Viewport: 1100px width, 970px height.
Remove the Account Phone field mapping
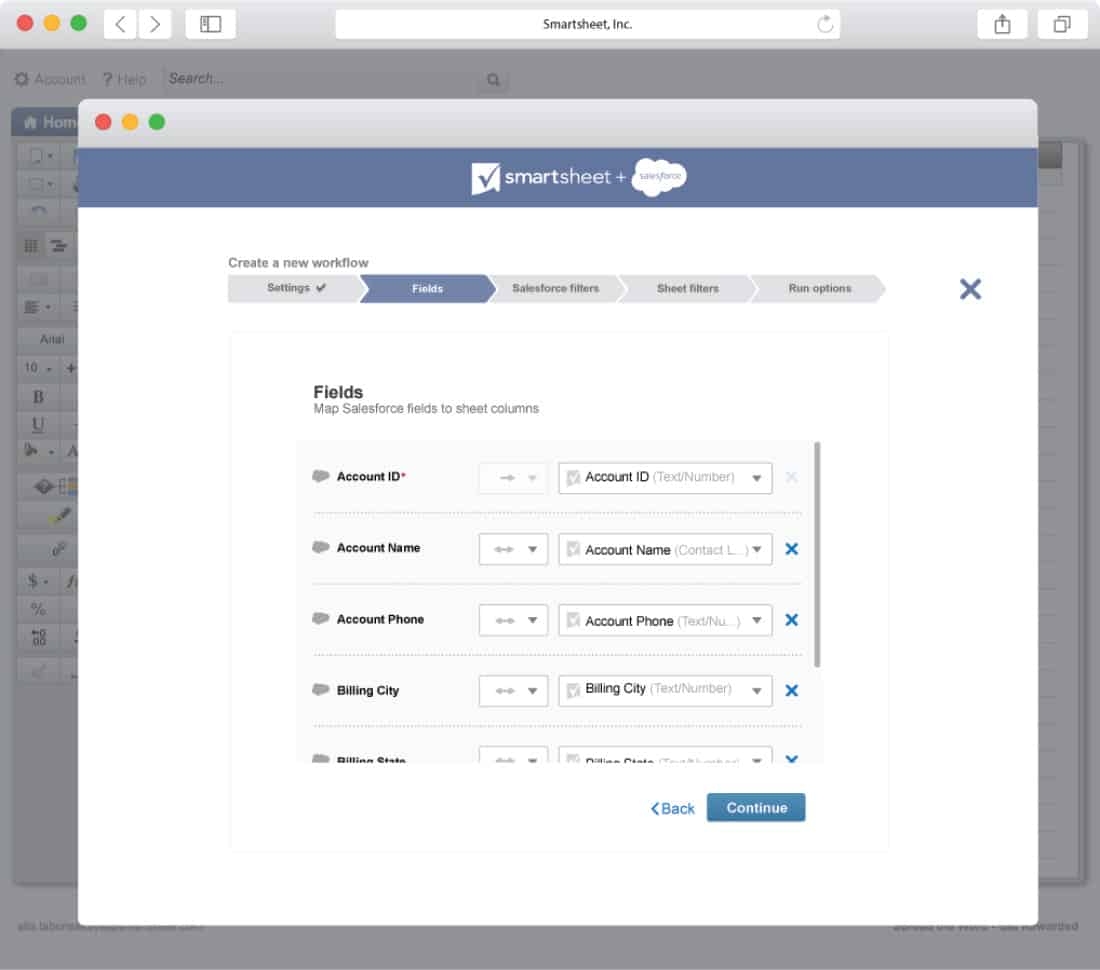point(791,620)
